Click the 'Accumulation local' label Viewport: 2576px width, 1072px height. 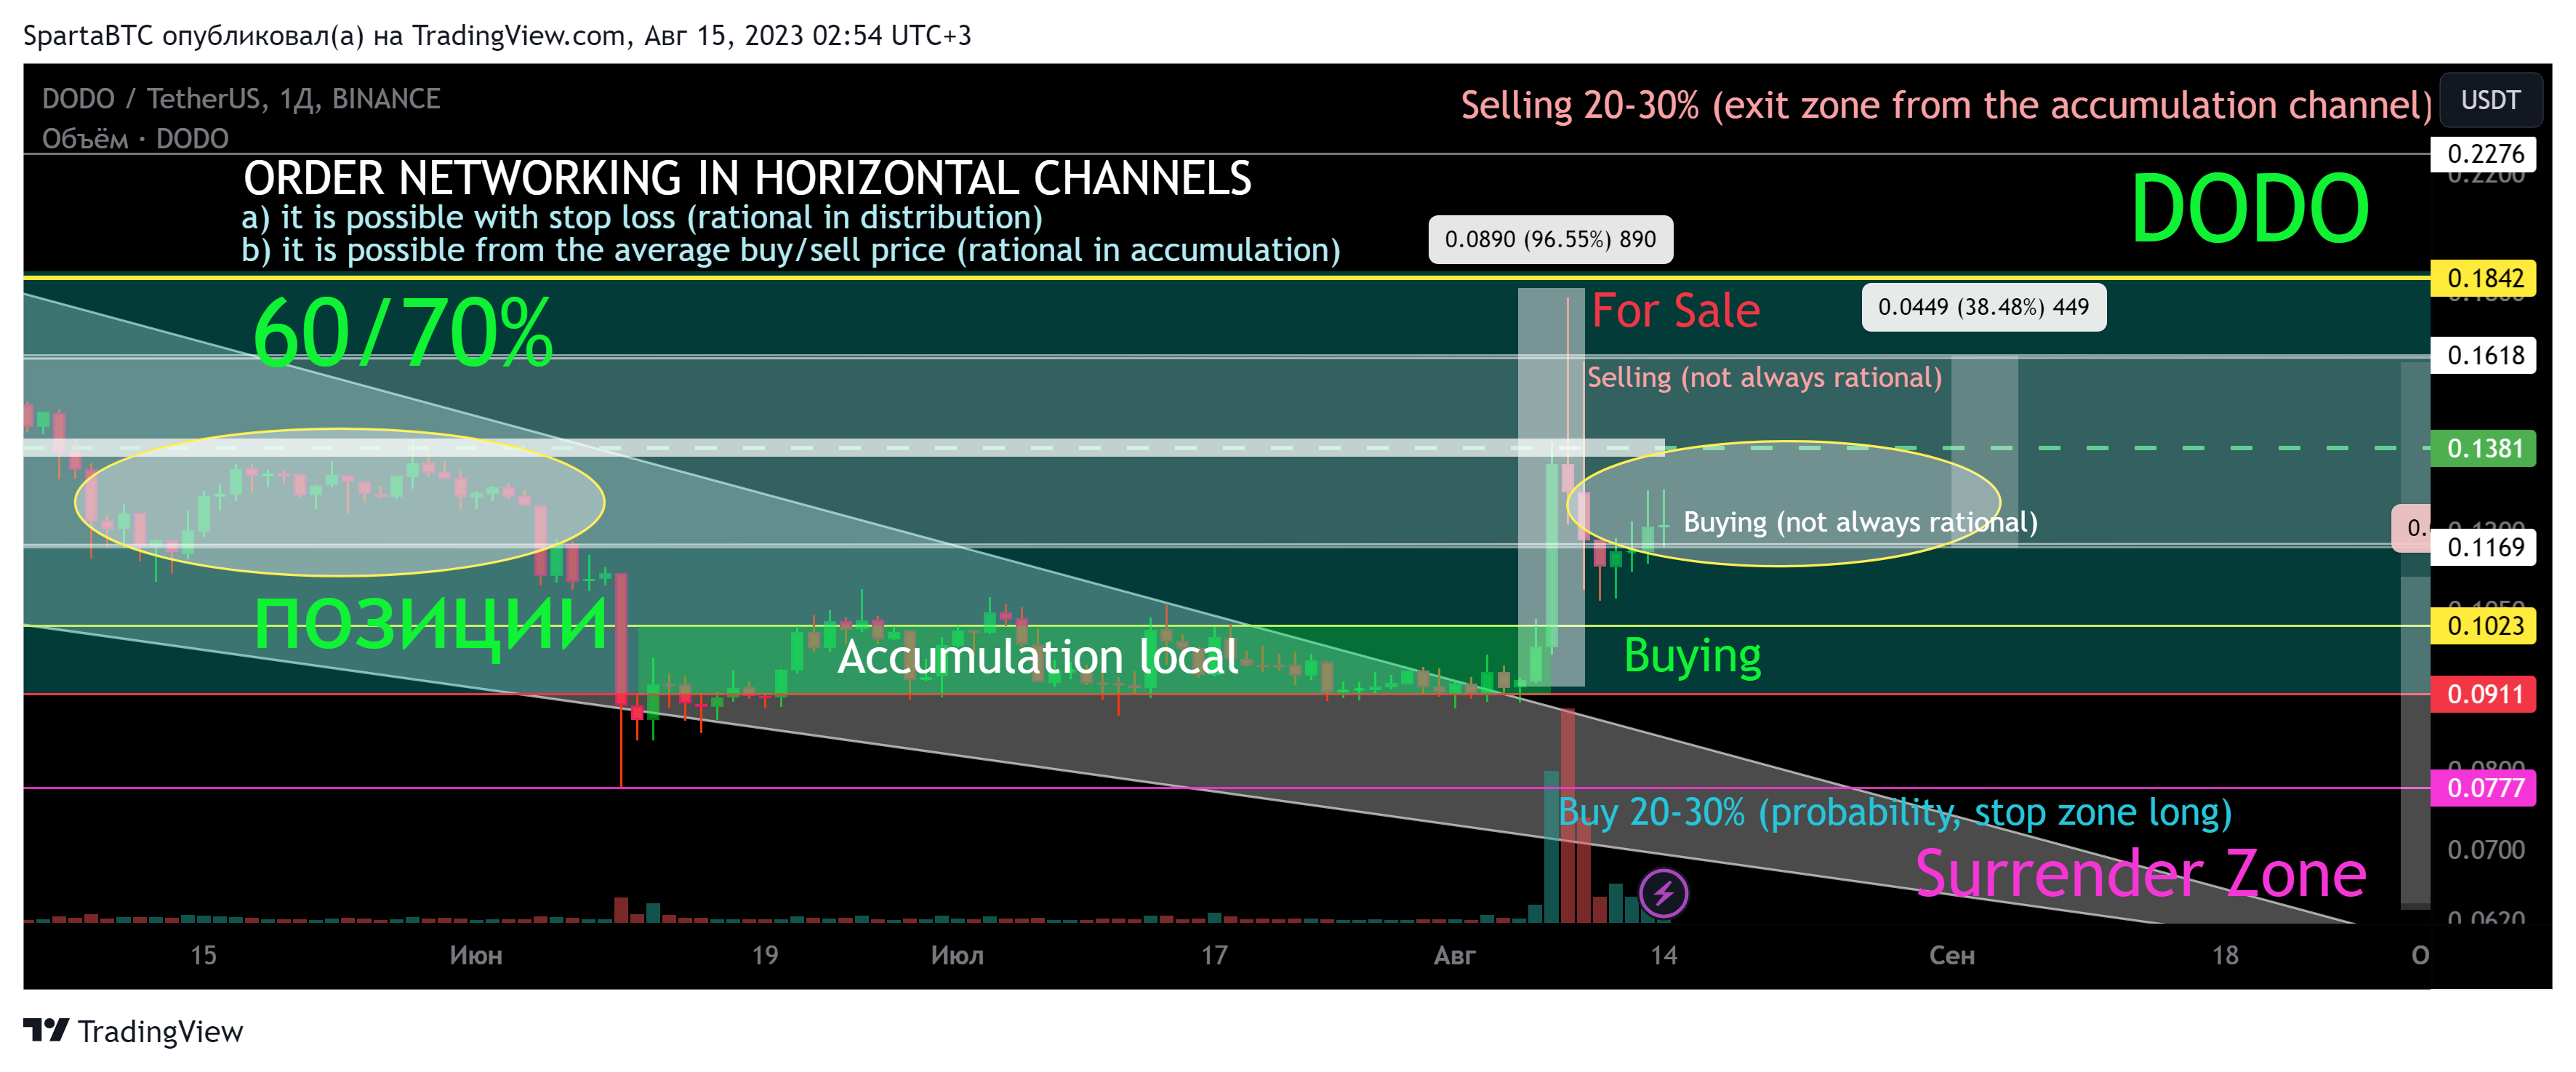click(1038, 657)
